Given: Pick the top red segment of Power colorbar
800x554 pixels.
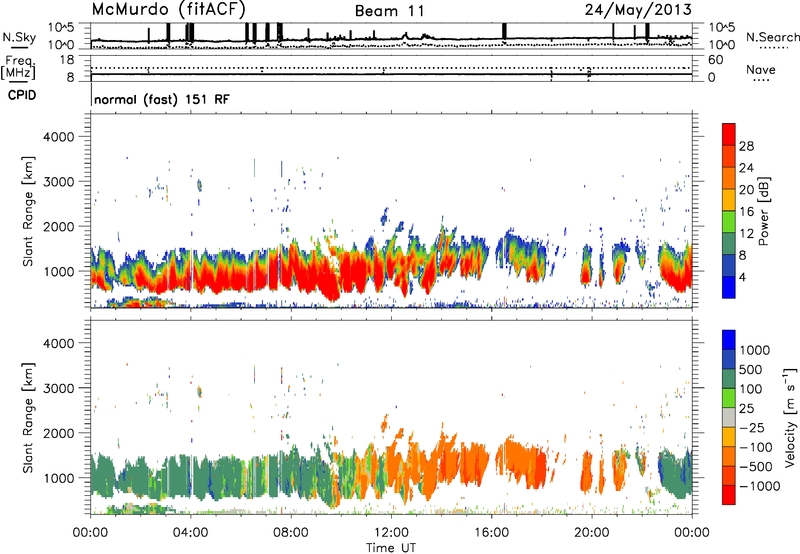Looking at the screenshot, I should [x=729, y=134].
